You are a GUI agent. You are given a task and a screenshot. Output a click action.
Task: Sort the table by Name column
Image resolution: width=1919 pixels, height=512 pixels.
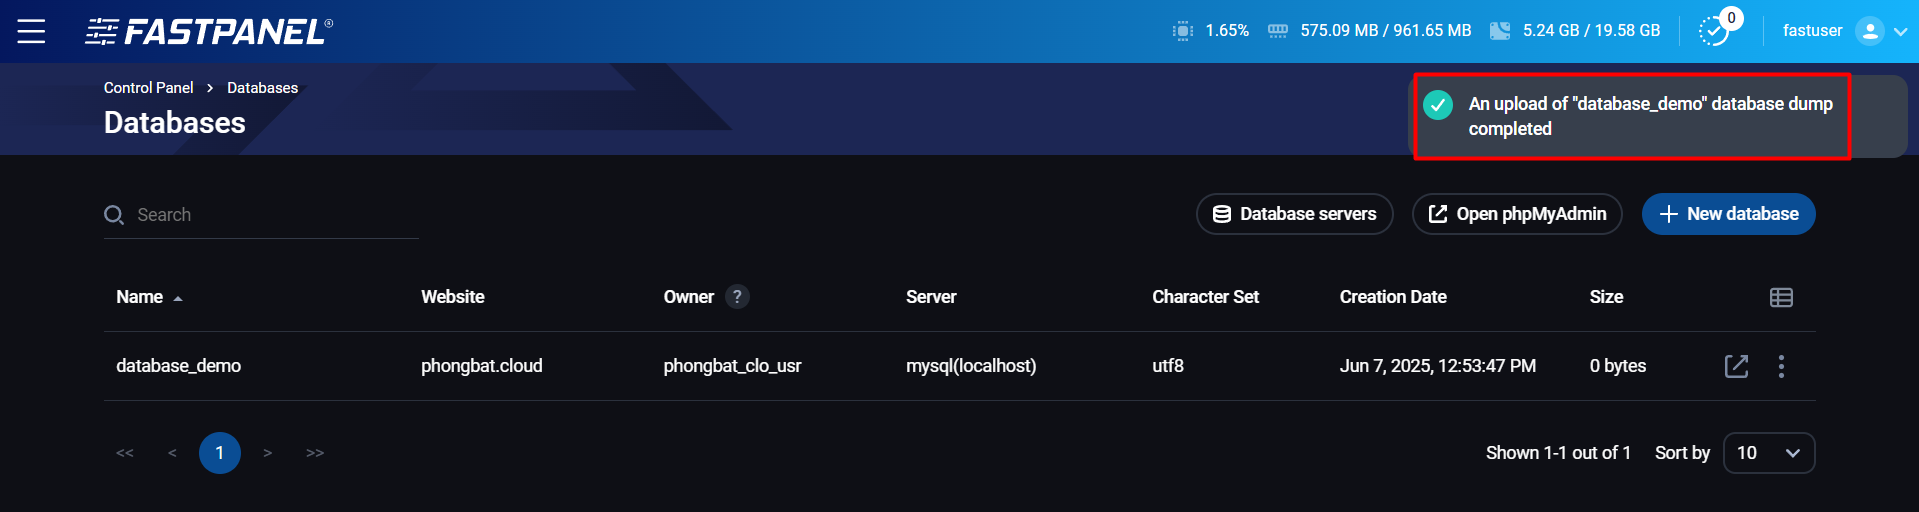[x=140, y=297]
